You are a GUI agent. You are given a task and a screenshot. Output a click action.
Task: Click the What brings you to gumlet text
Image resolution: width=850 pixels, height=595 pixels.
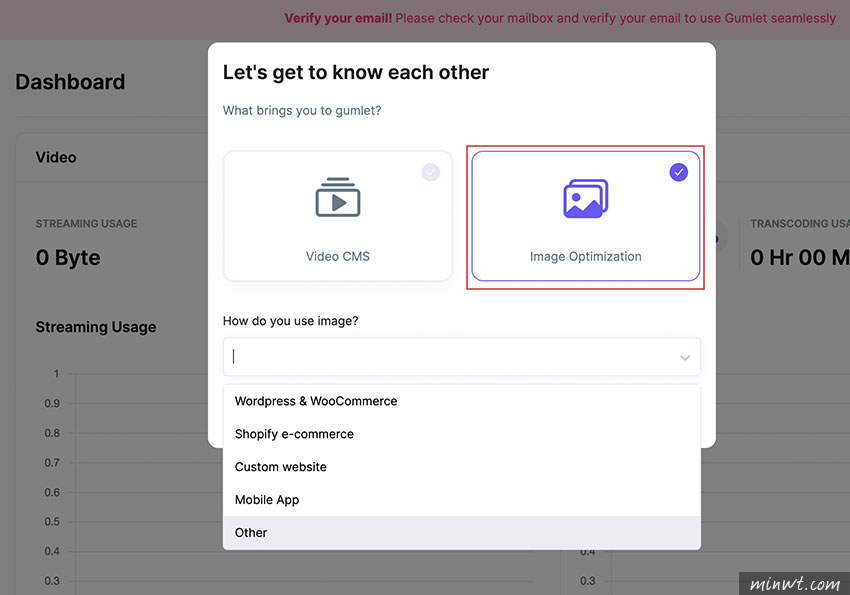302,111
